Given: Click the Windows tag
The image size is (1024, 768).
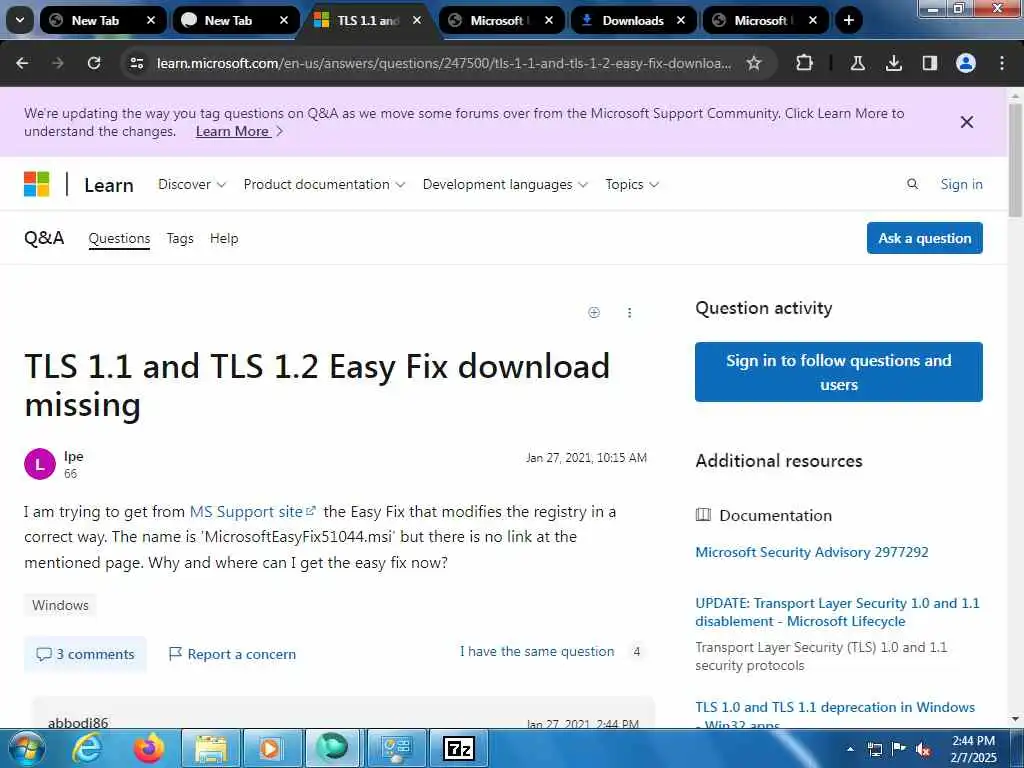Looking at the screenshot, I should coord(60,605).
